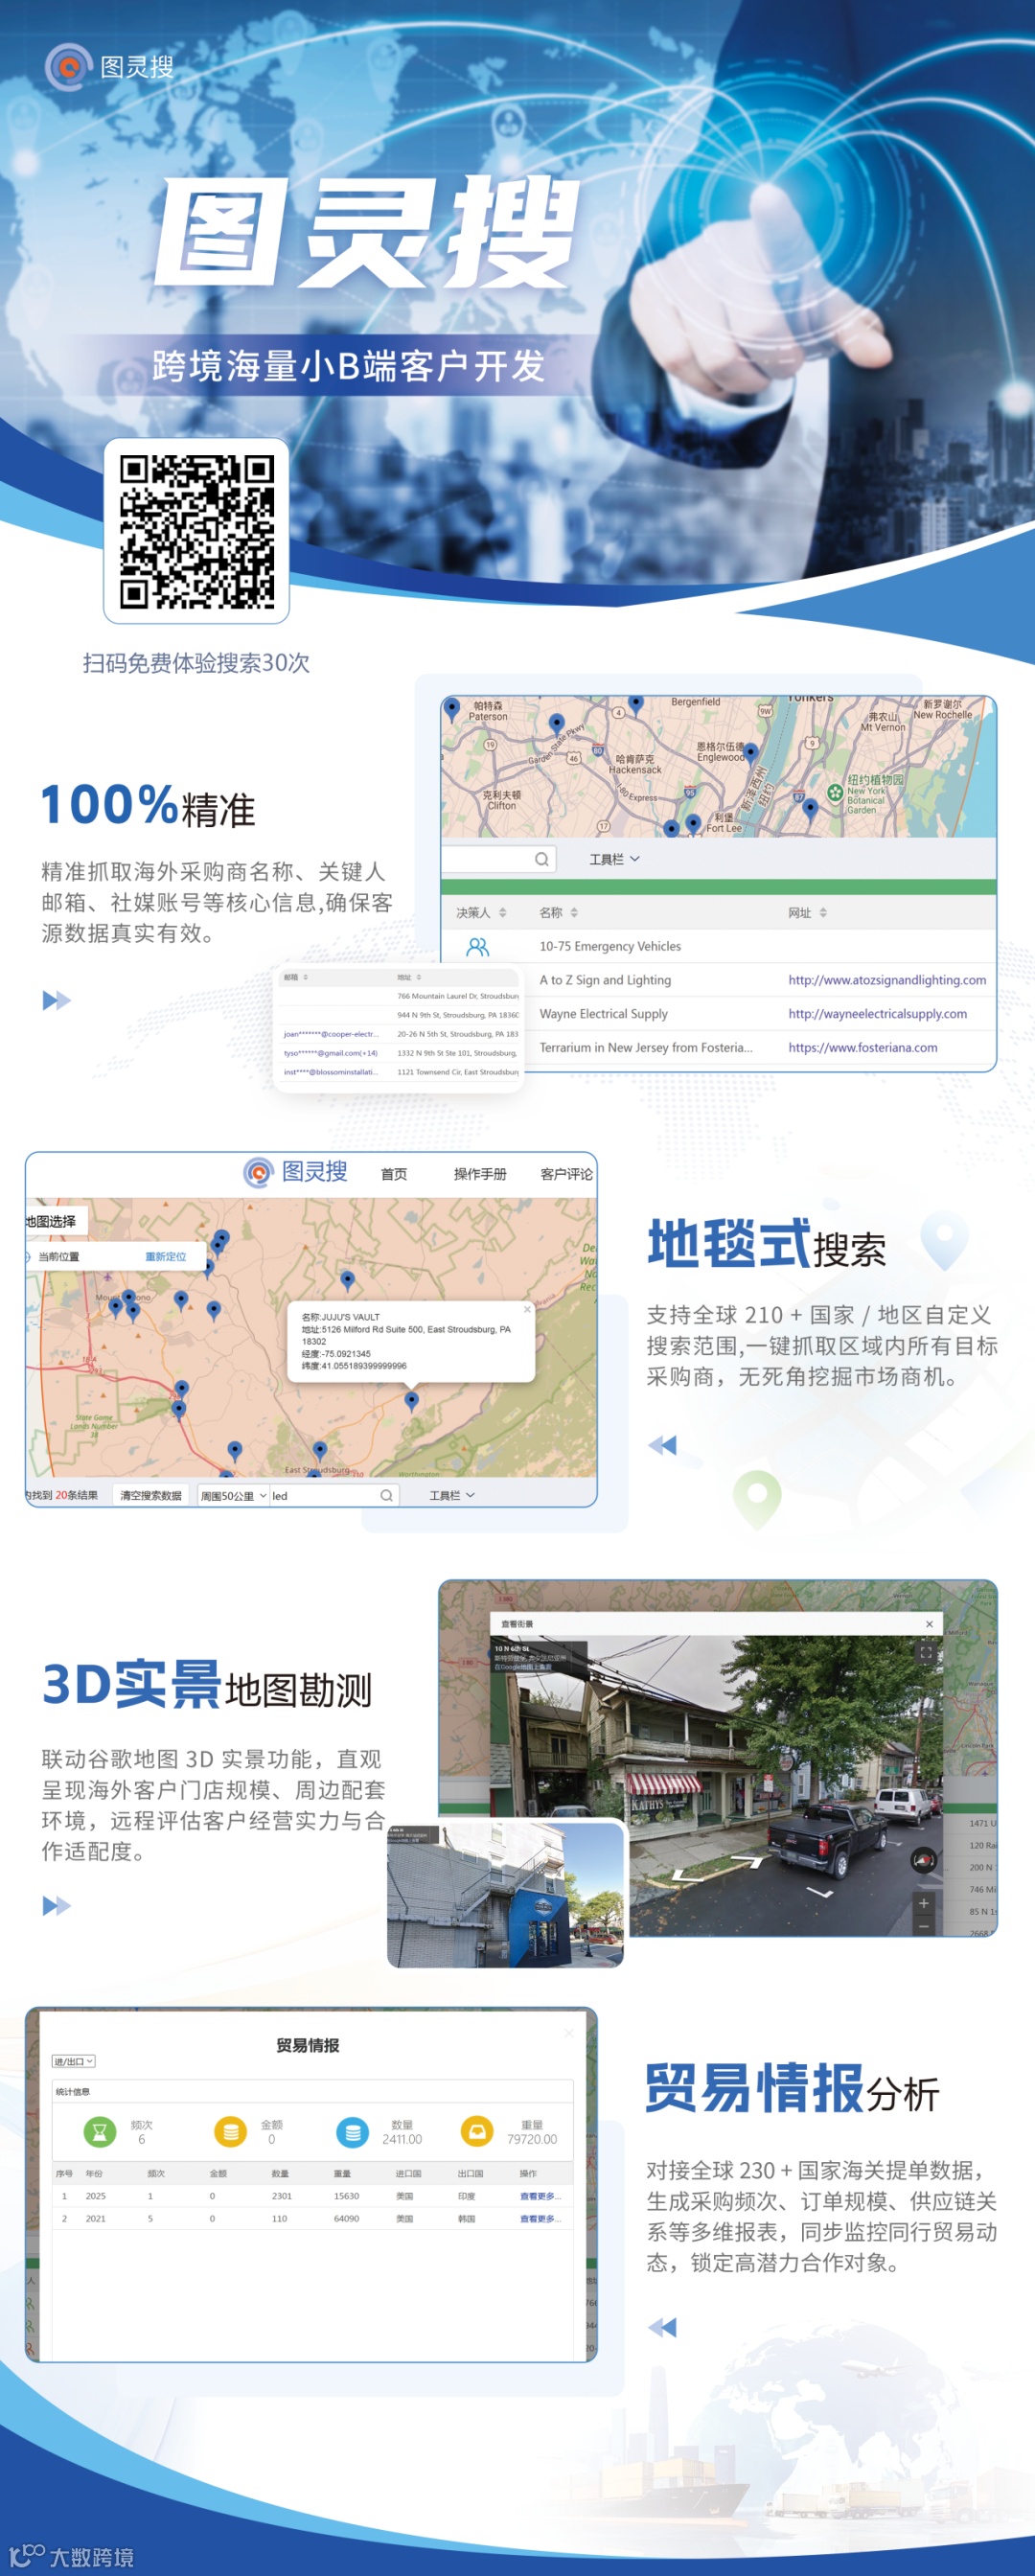Click the forward arrows under 3D实景

(x=57, y=1906)
